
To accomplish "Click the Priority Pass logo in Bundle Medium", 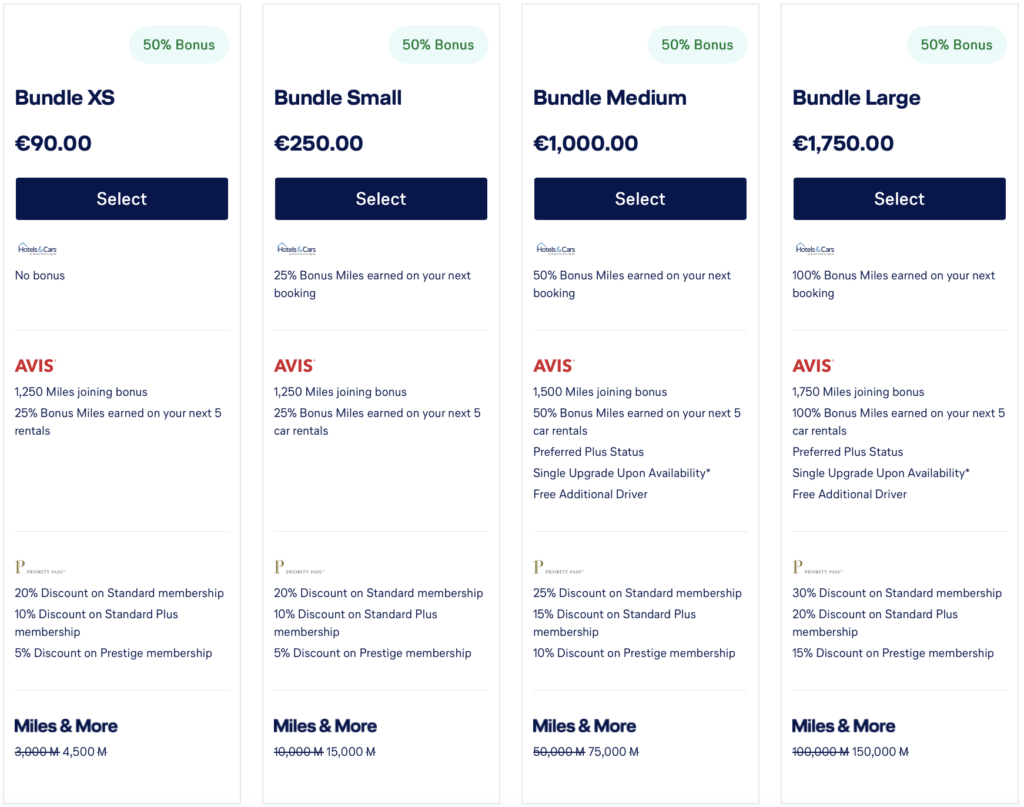I will click(558, 567).
